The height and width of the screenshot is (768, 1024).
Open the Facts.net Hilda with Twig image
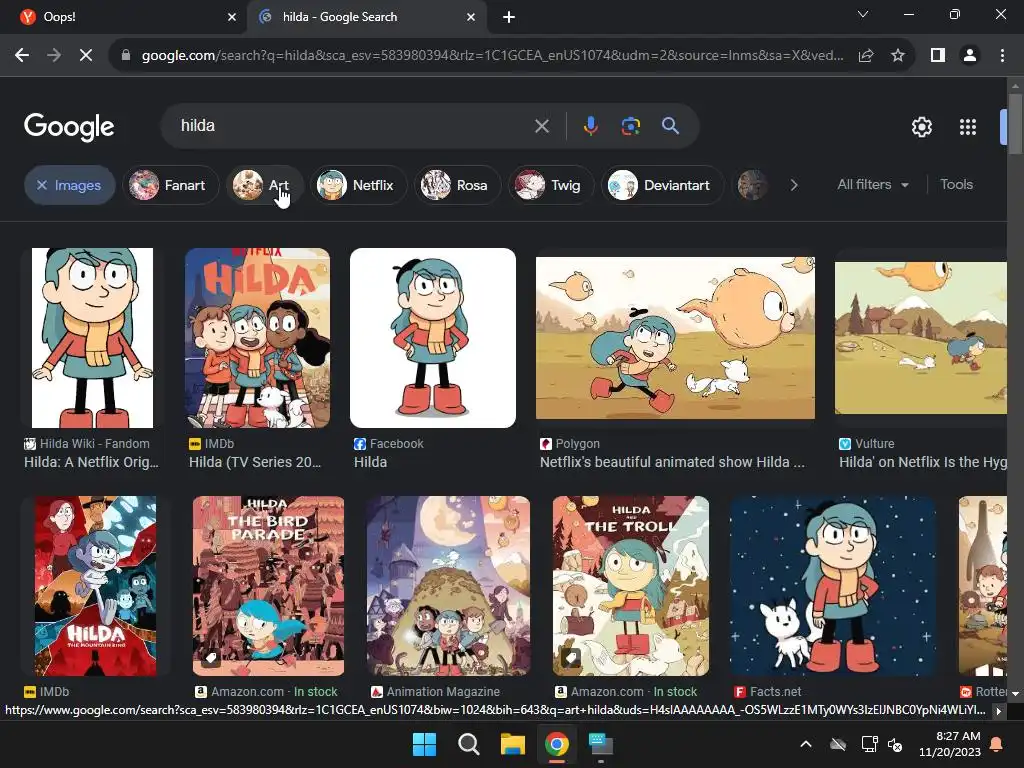point(833,586)
